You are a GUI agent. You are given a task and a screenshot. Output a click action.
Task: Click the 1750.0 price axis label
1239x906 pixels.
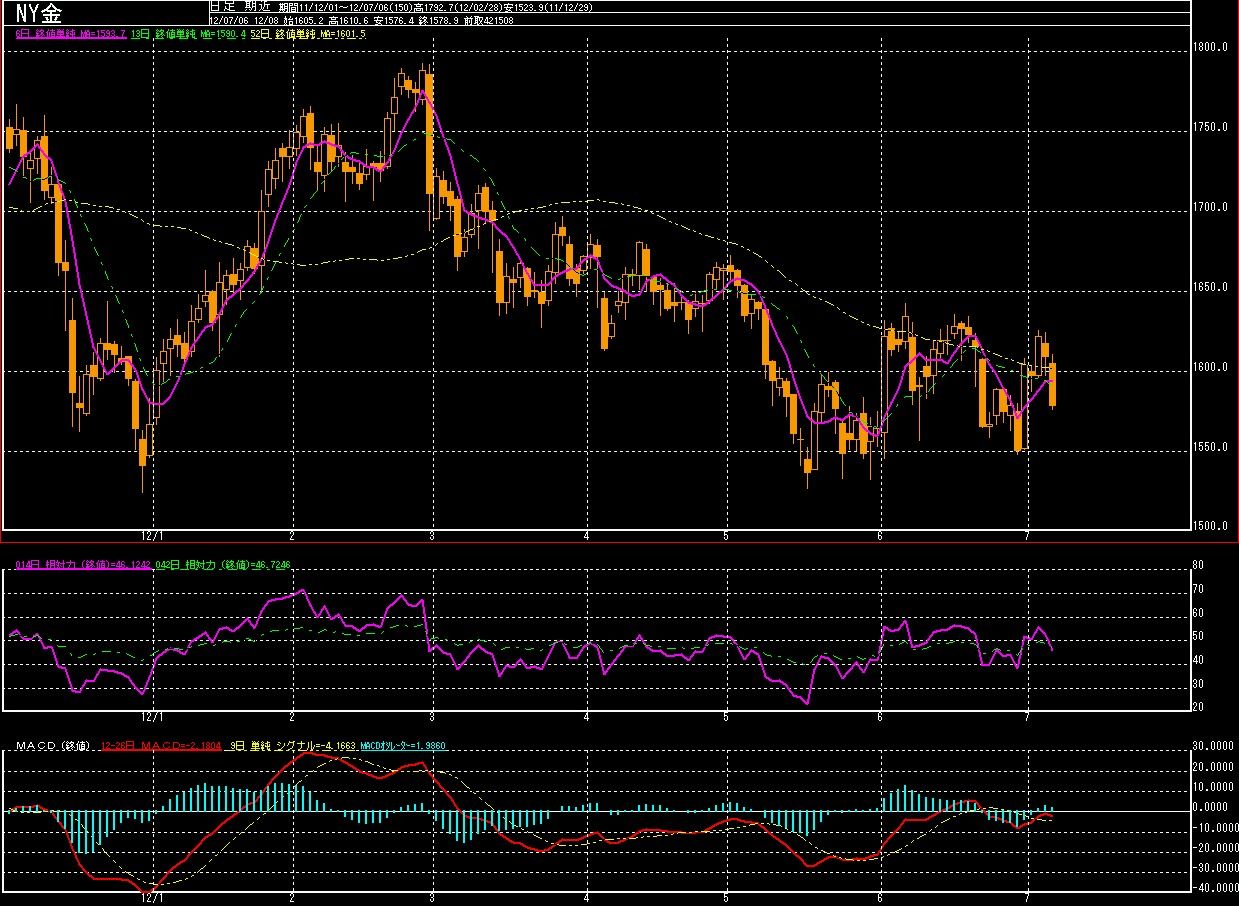point(1211,127)
